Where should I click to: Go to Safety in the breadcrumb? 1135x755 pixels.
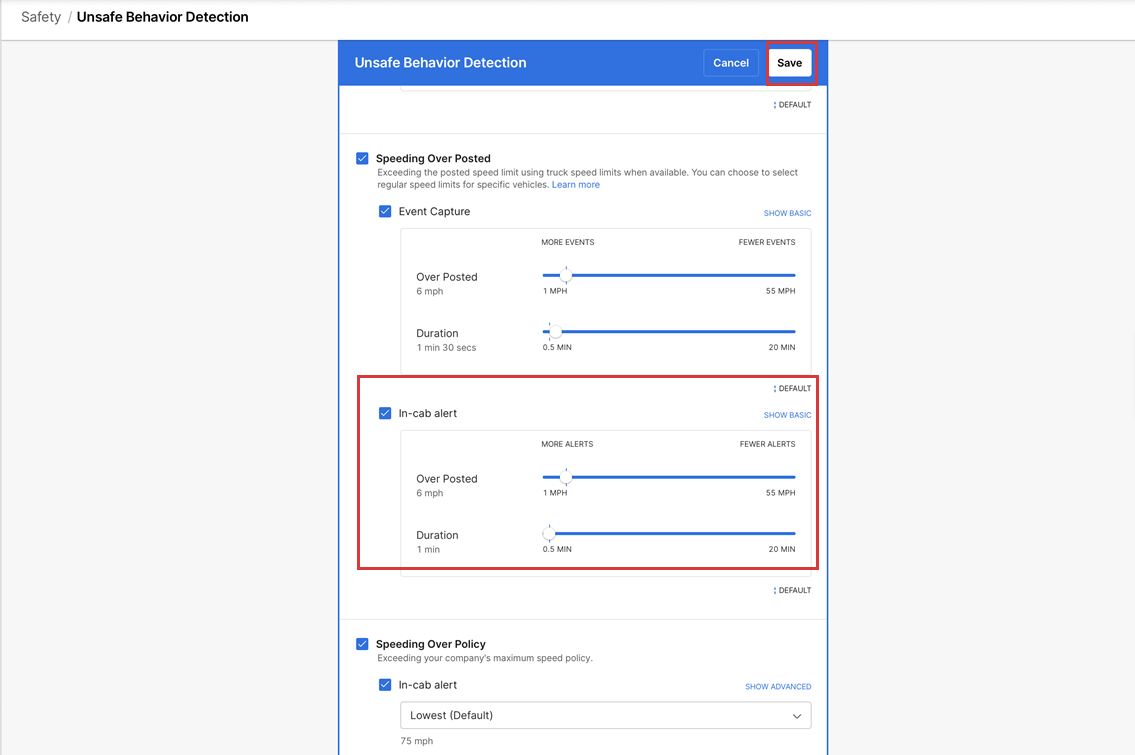[41, 17]
